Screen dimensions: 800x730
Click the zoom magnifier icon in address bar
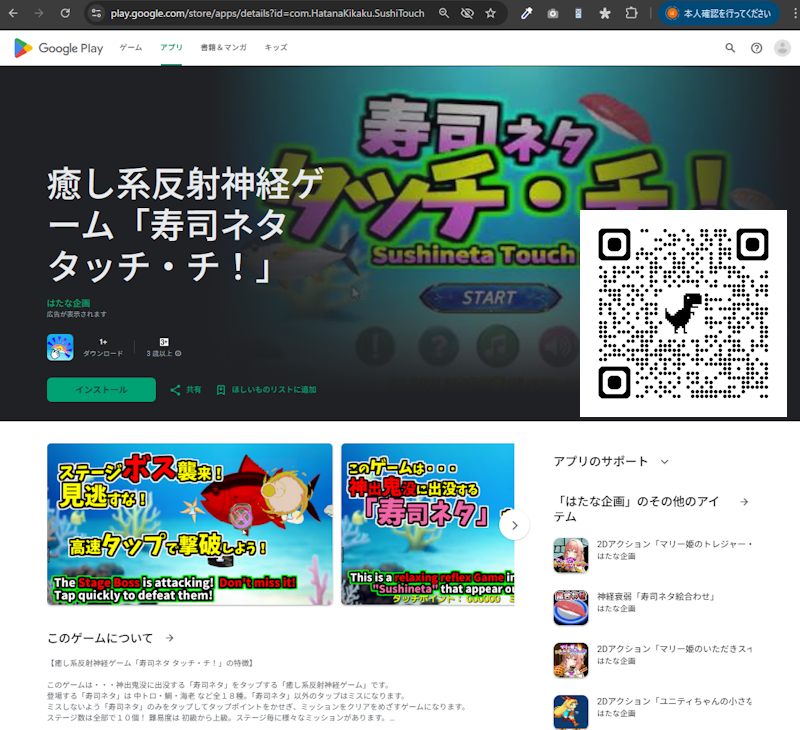444,13
